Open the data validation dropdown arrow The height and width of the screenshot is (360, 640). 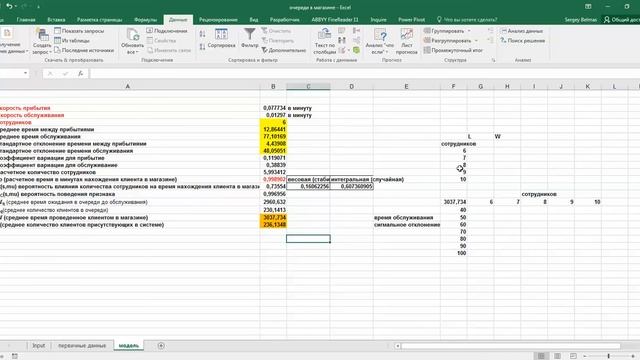point(348,51)
